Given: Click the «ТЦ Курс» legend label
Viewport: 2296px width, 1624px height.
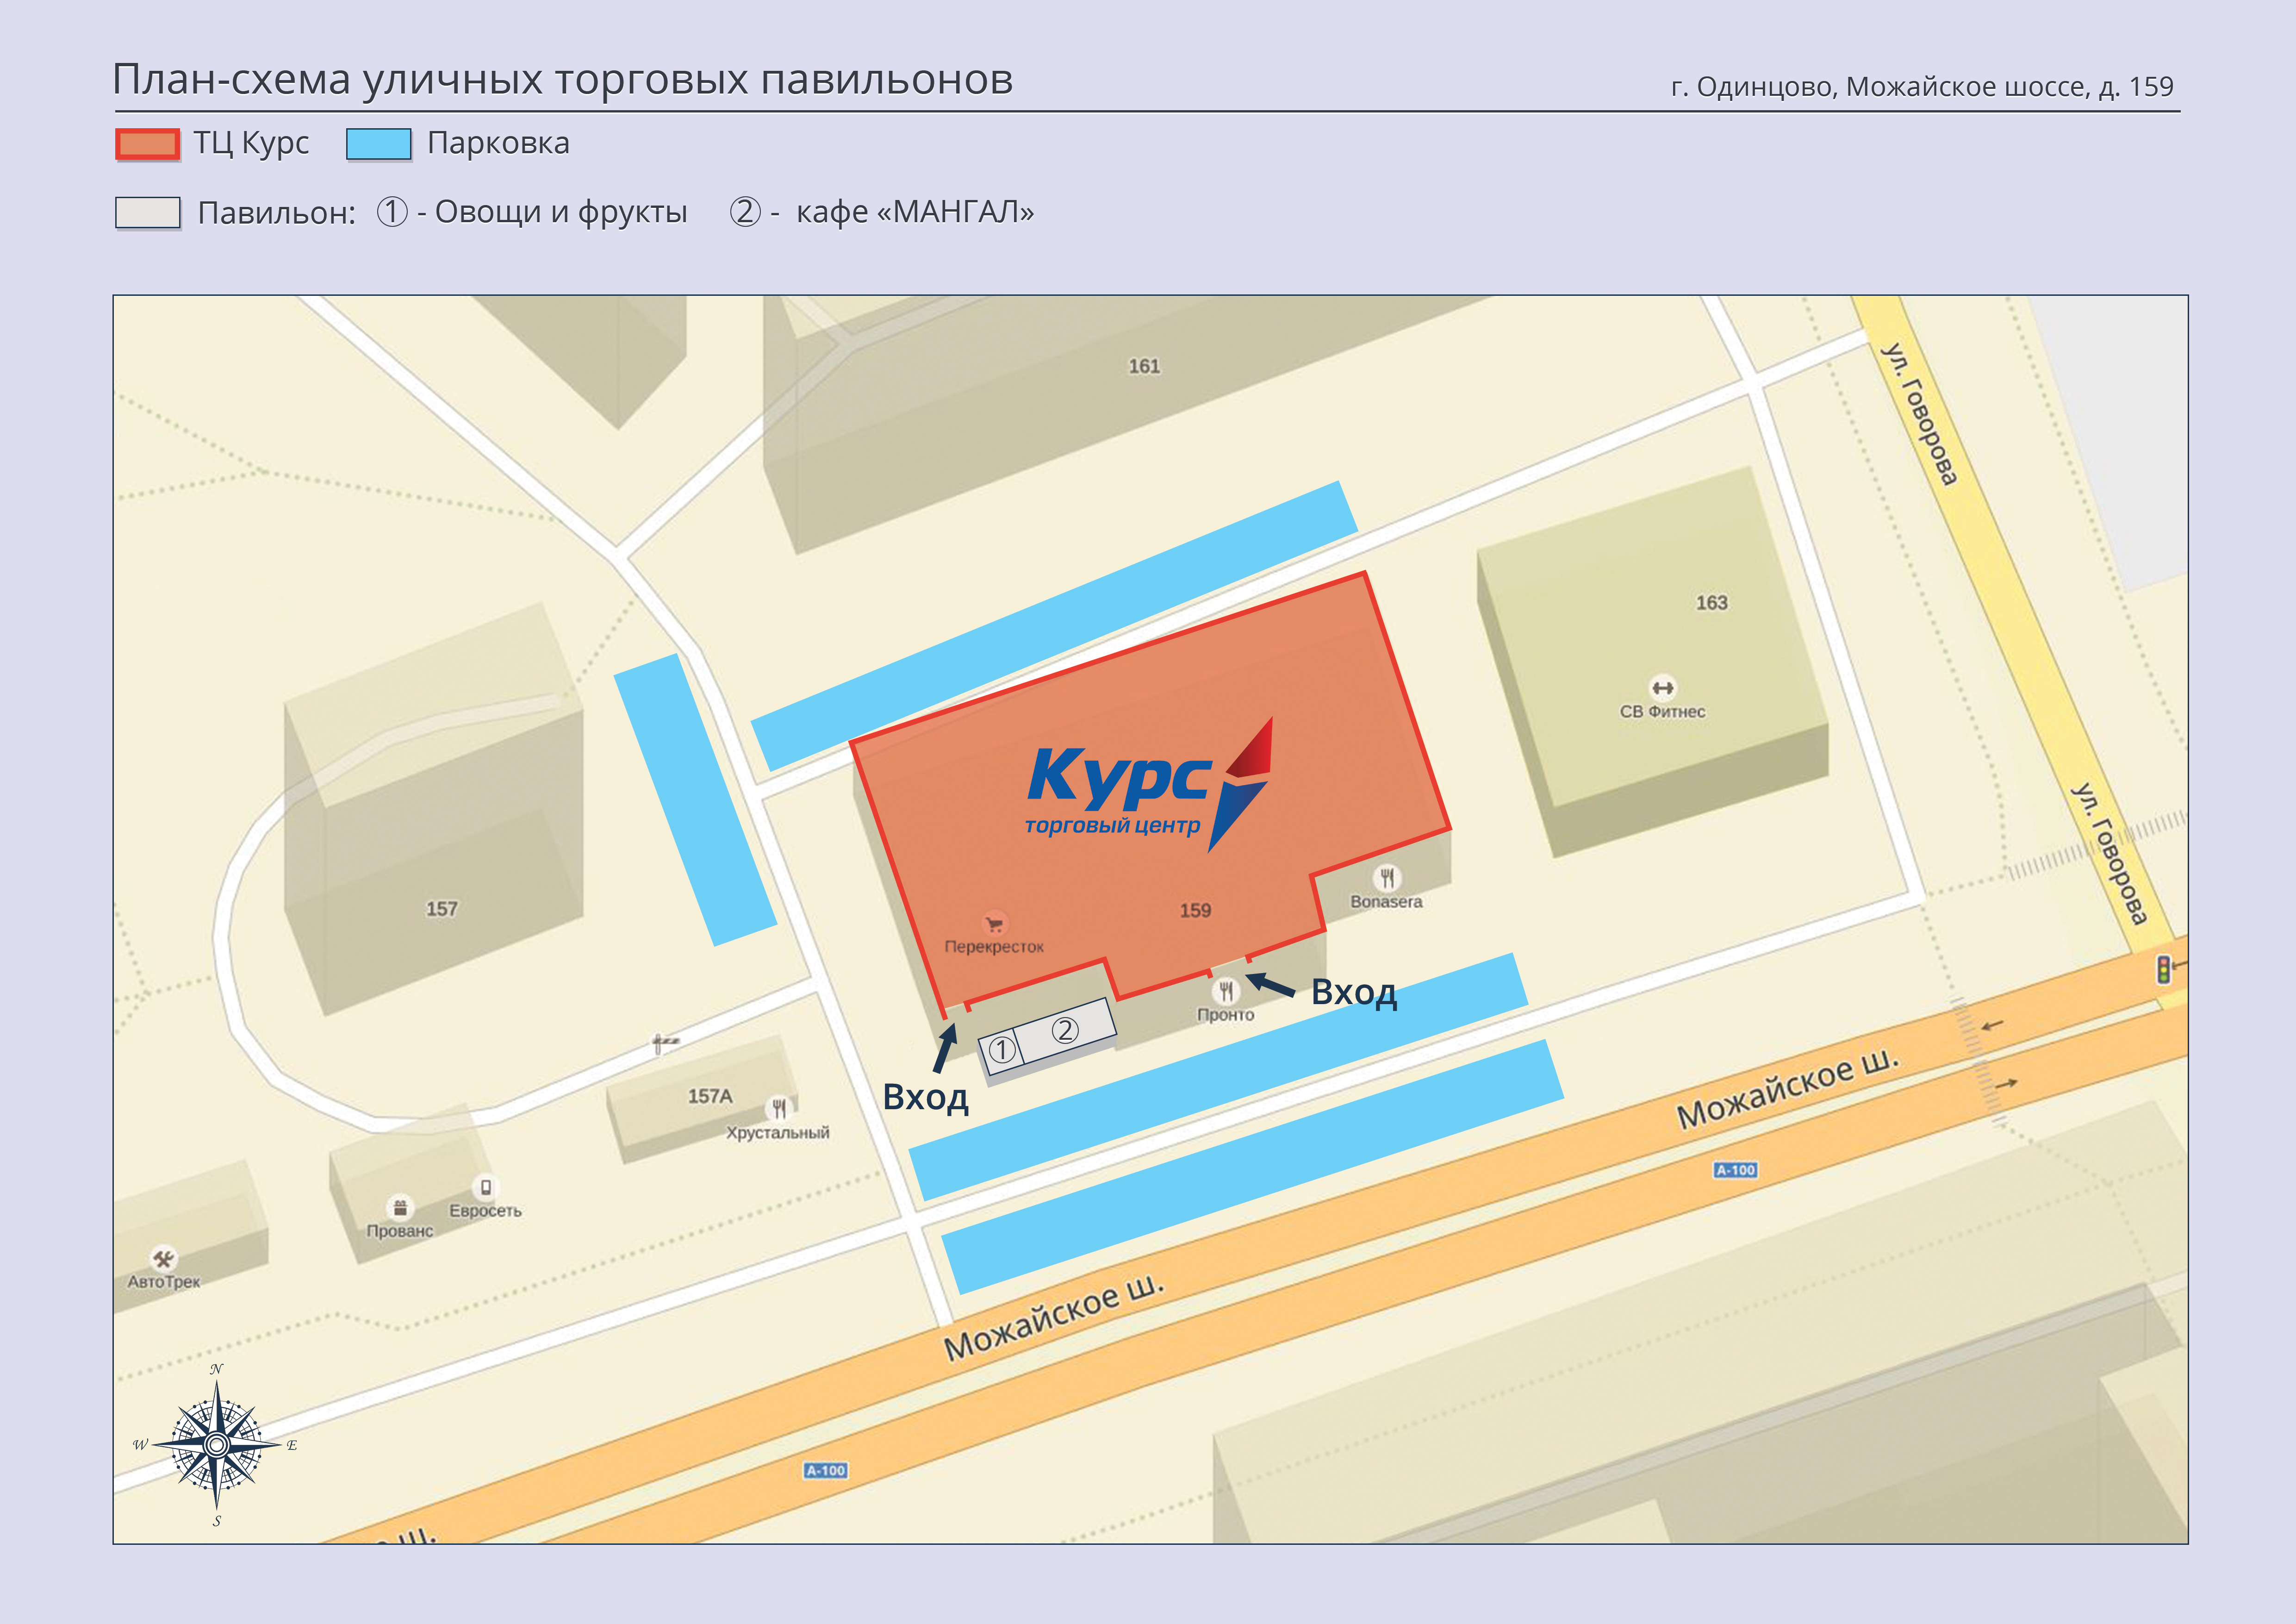Looking at the screenshot, I should (x=251, y=144).
